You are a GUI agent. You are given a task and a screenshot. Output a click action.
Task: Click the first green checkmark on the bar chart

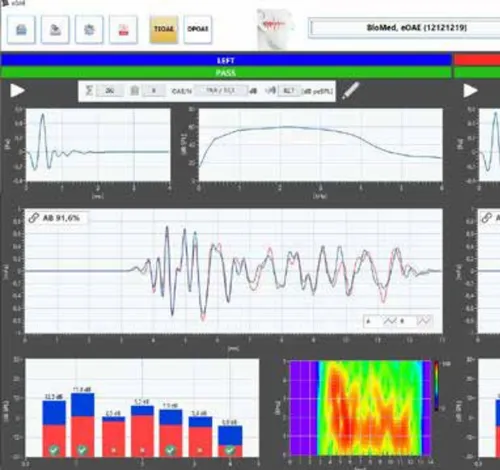pyautogui.click(x=54, y=450)
